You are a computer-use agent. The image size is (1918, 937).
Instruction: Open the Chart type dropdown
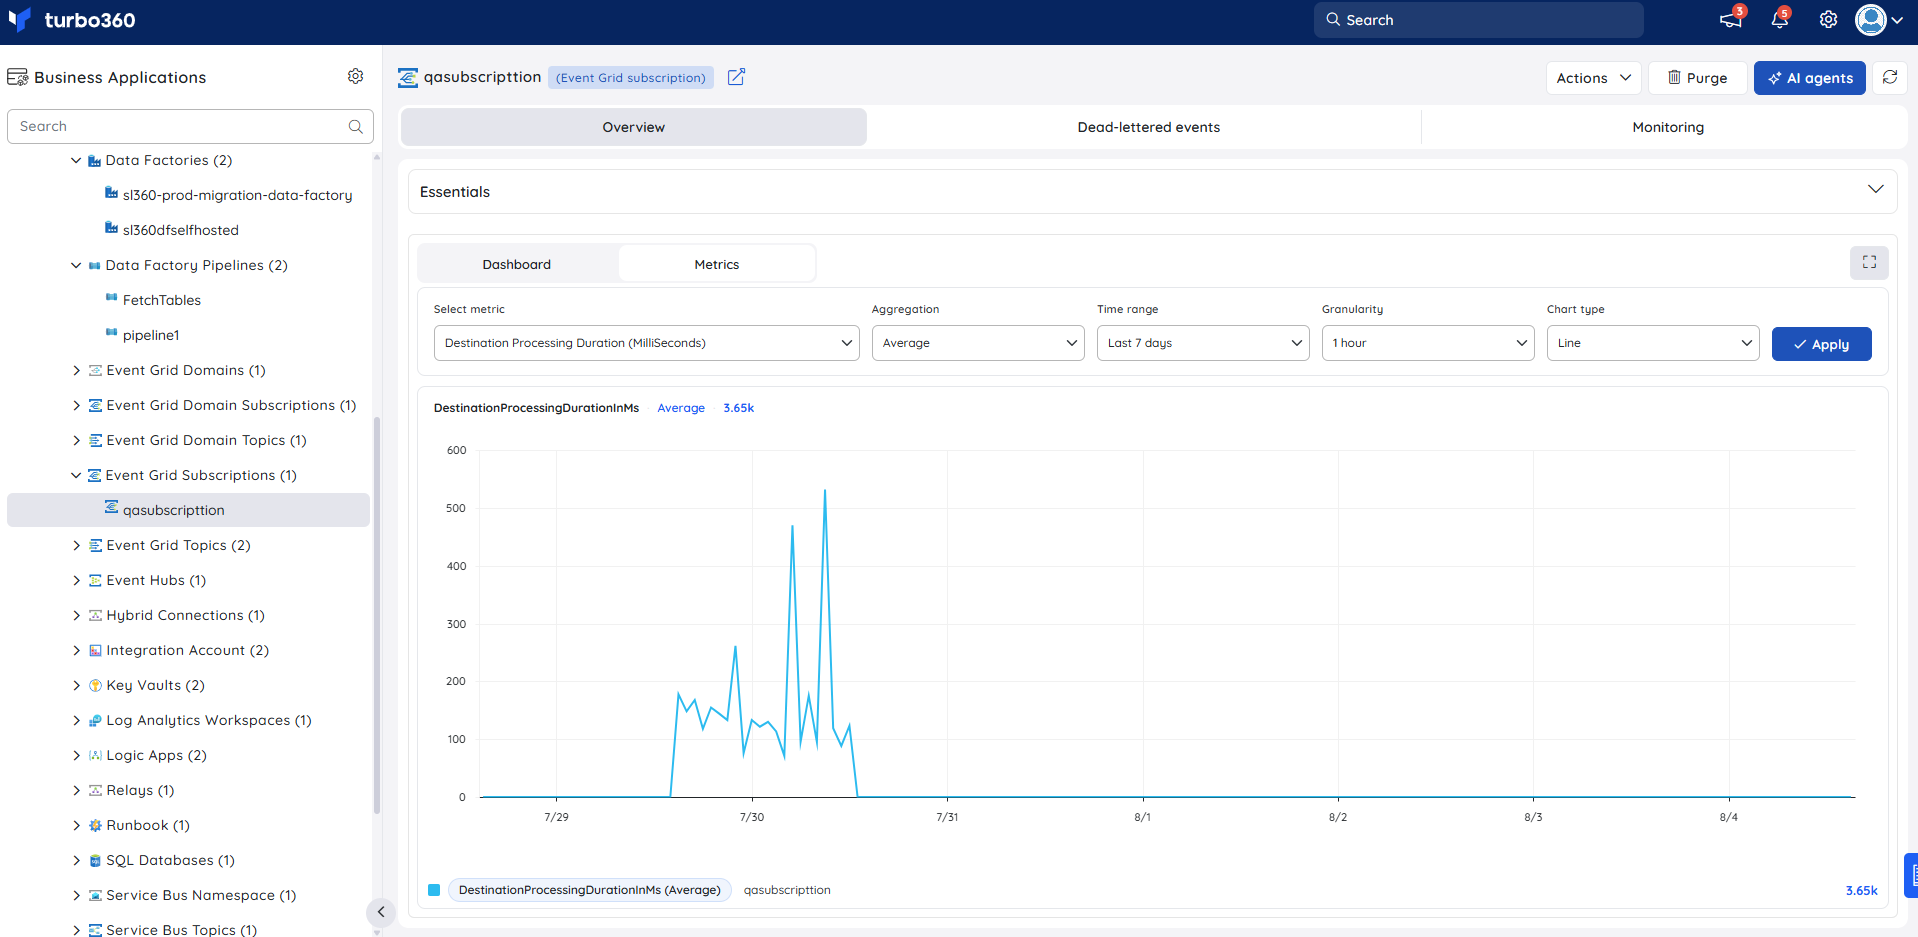pyautogui.click(x=1653, y=343)
